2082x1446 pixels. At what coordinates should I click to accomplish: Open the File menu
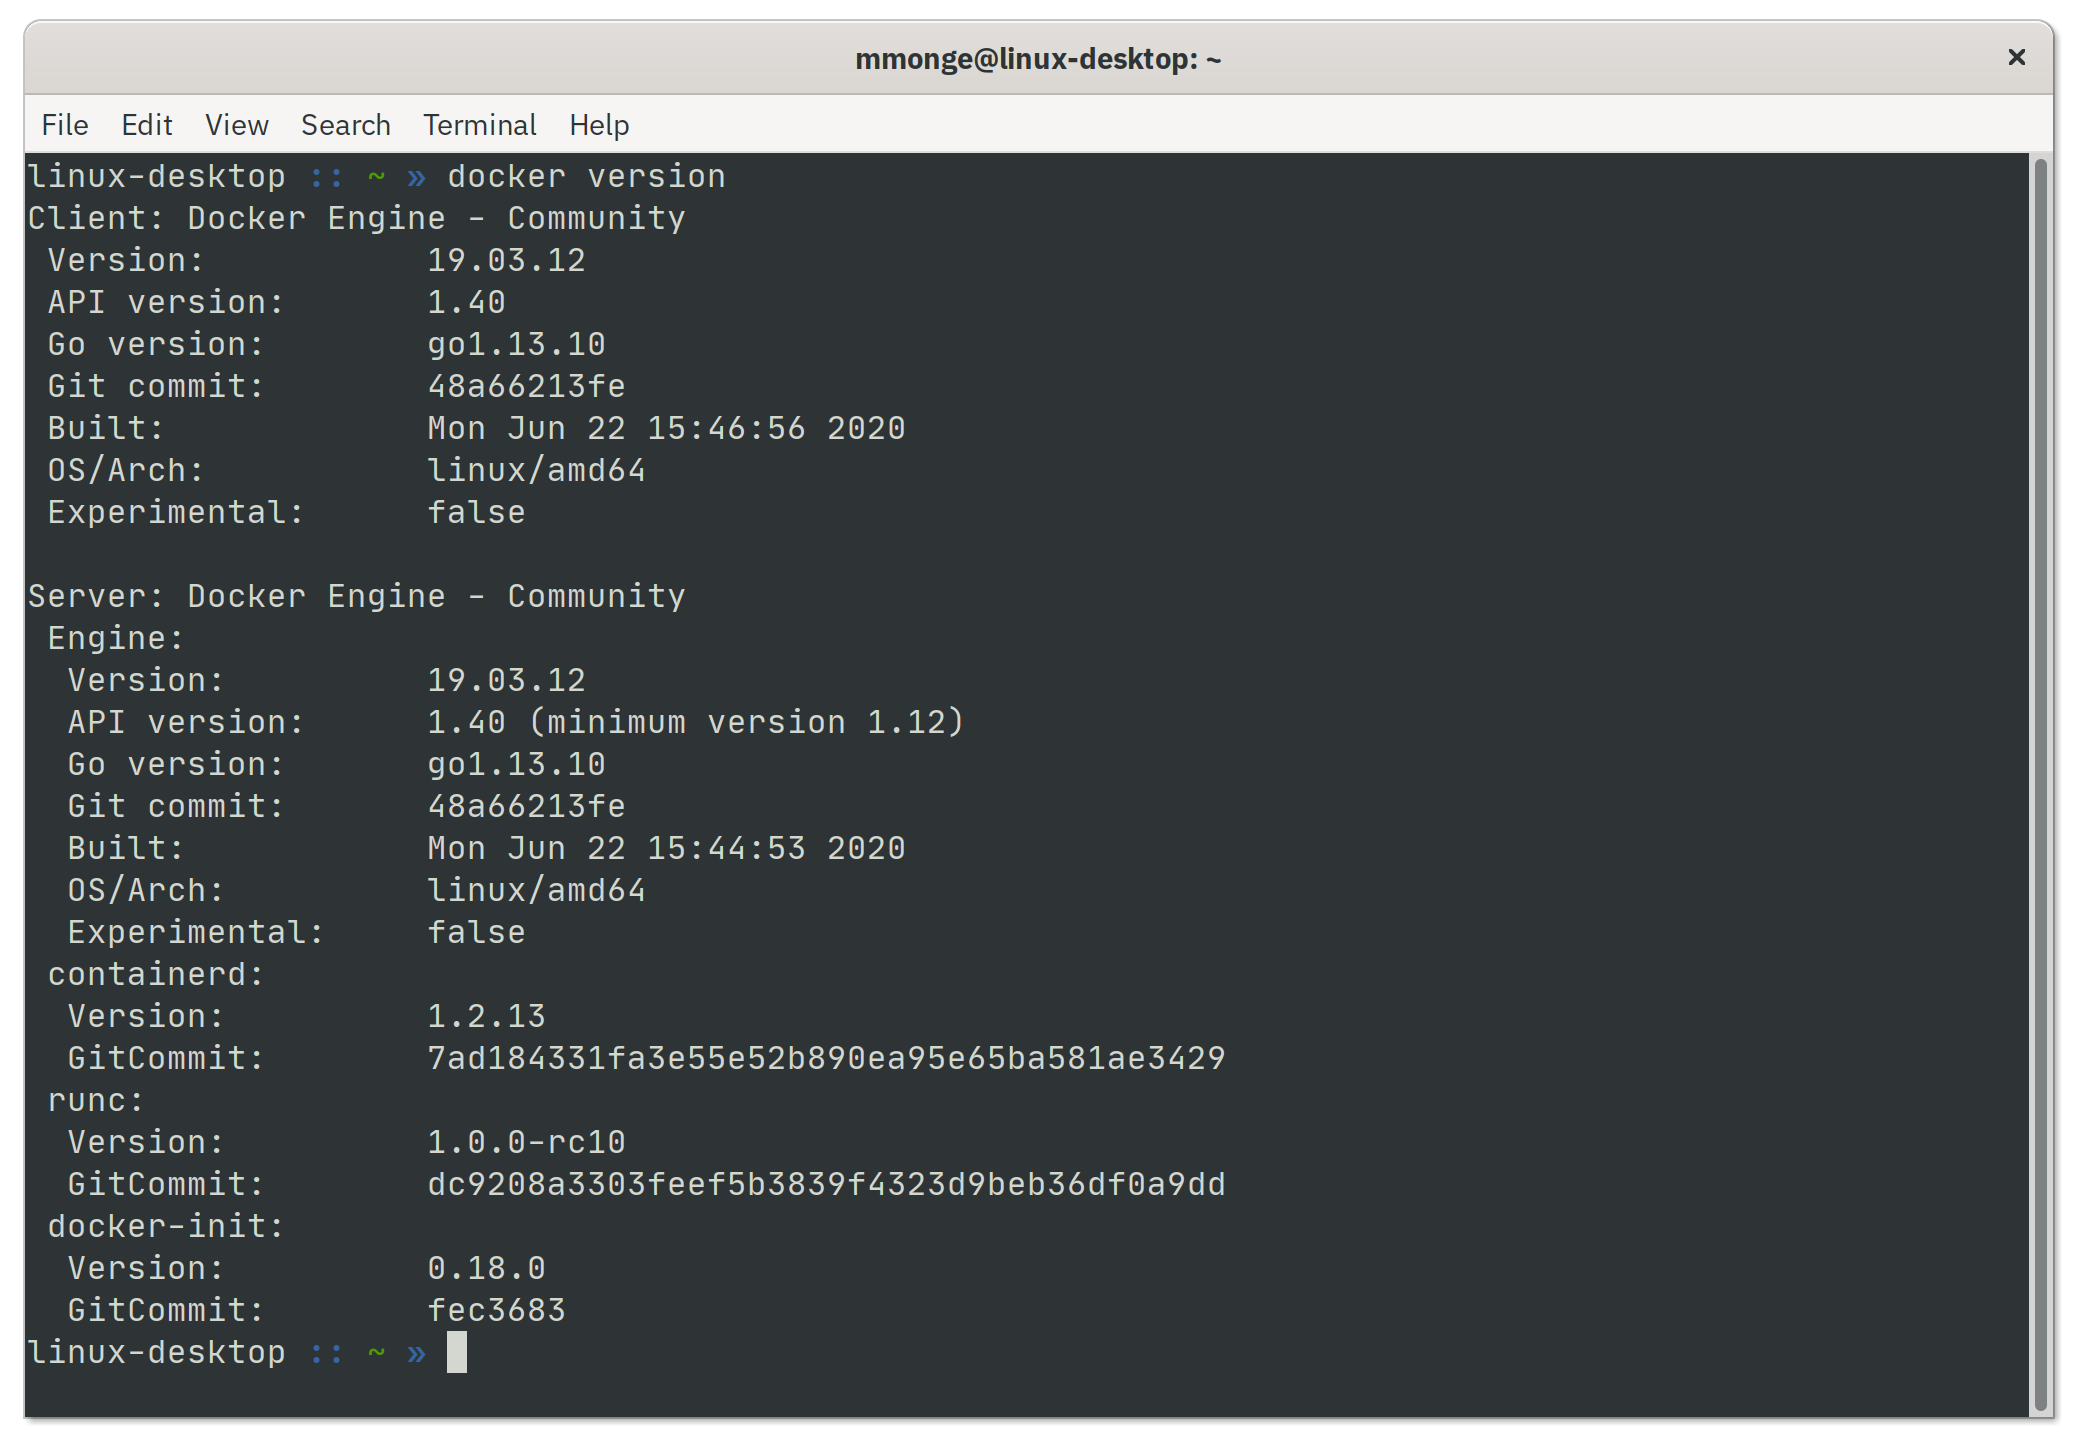[65, 125]
